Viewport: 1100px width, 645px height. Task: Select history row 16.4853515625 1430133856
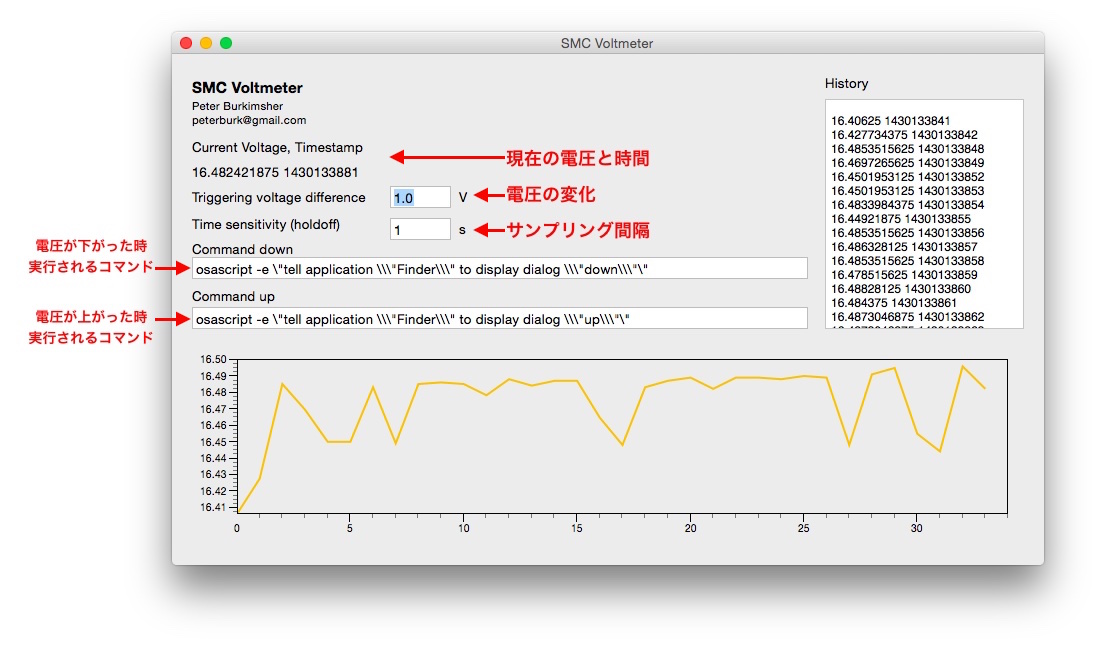(907, 233)
